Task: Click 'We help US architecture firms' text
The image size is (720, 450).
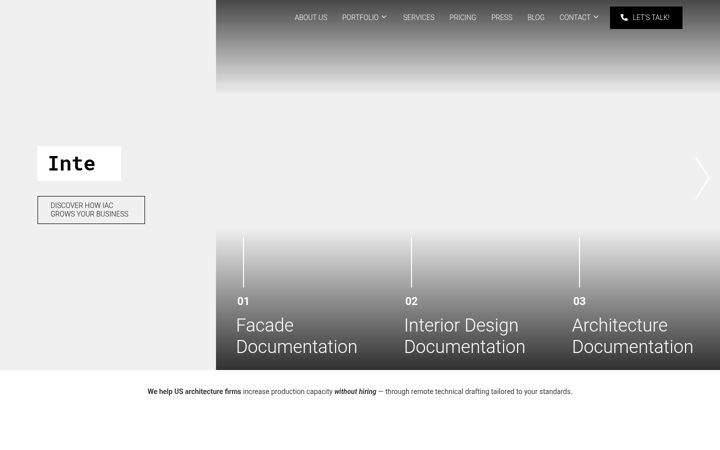Action: tap(194, 392)
